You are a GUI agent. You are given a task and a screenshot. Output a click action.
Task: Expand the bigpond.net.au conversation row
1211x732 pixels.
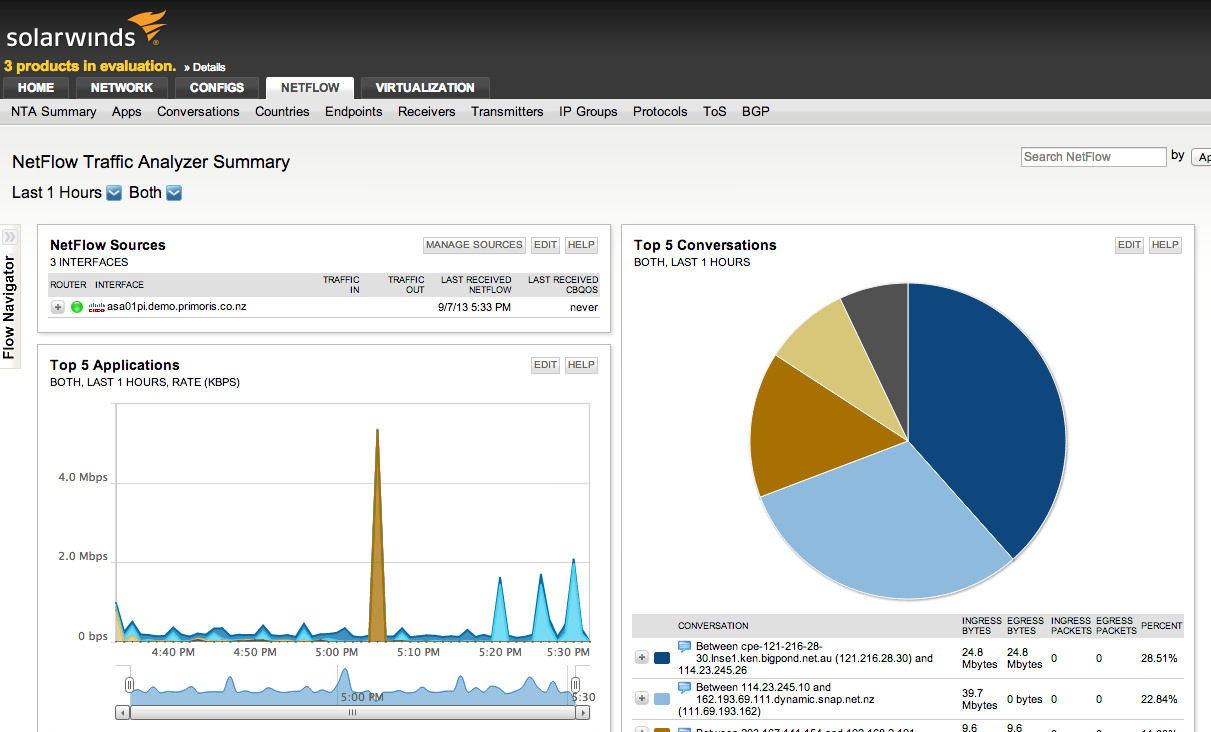pos(642,657)
